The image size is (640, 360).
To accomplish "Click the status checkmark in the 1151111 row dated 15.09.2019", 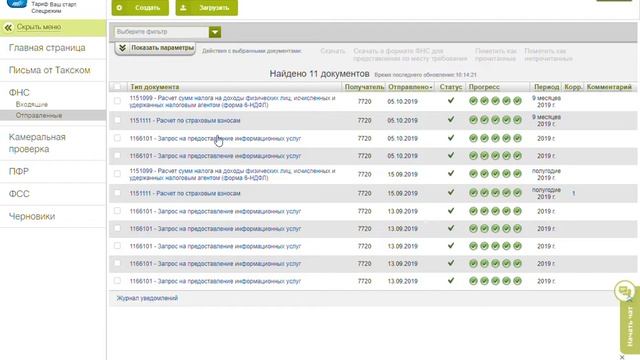I will 451,192.
